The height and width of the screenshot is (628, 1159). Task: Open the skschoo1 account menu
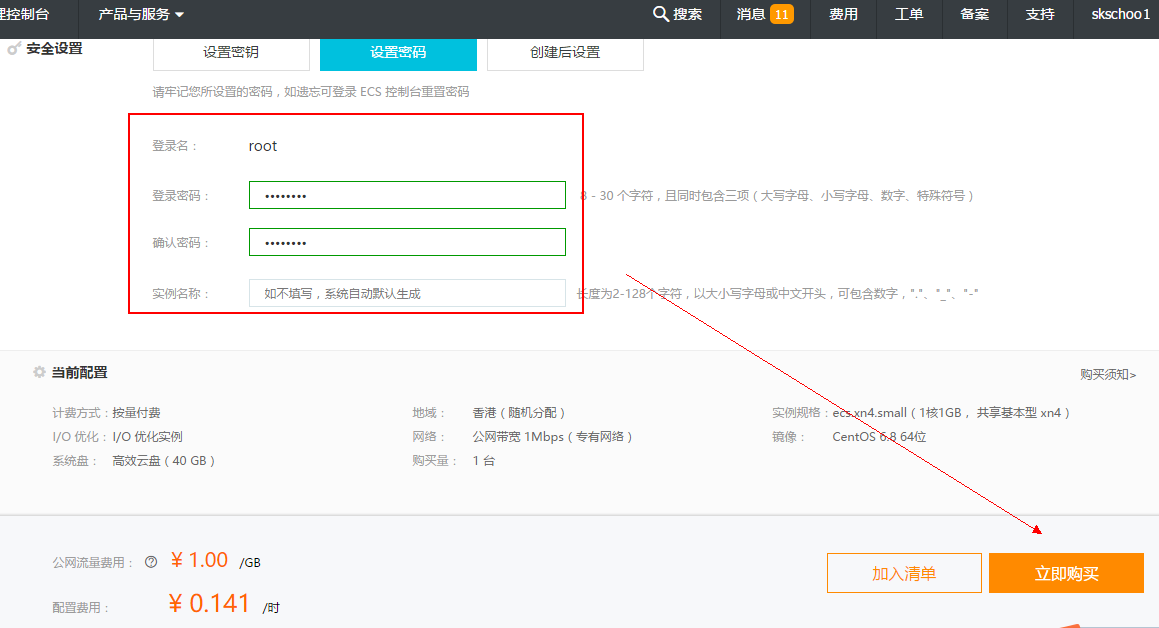[1120, 14]
